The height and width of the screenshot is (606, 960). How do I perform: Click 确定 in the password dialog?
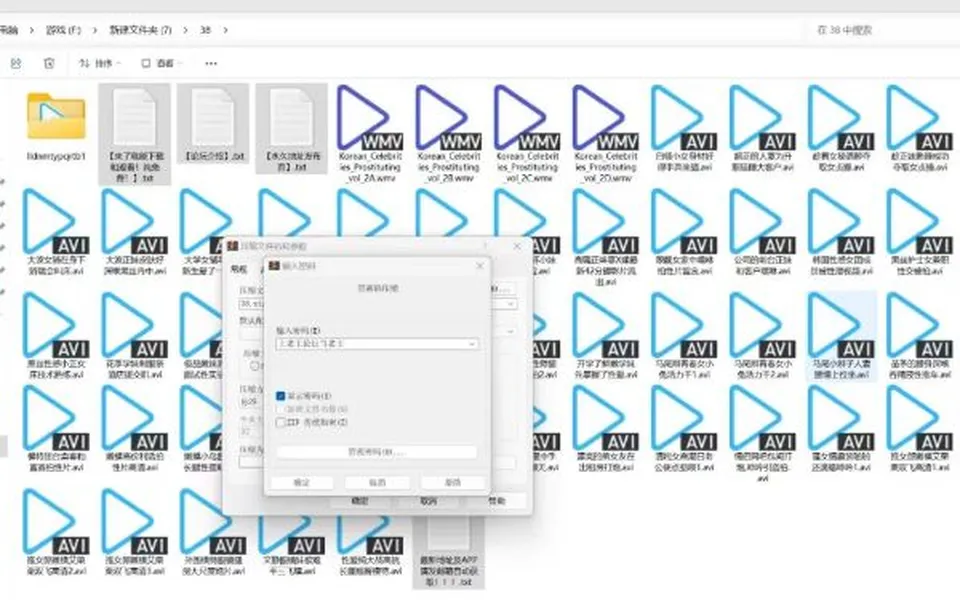(x=302, y=482)
